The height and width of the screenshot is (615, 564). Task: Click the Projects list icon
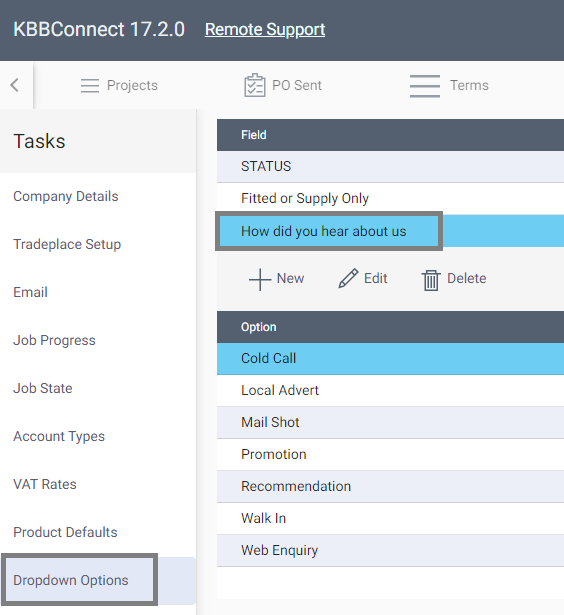[x=90, y=86]
